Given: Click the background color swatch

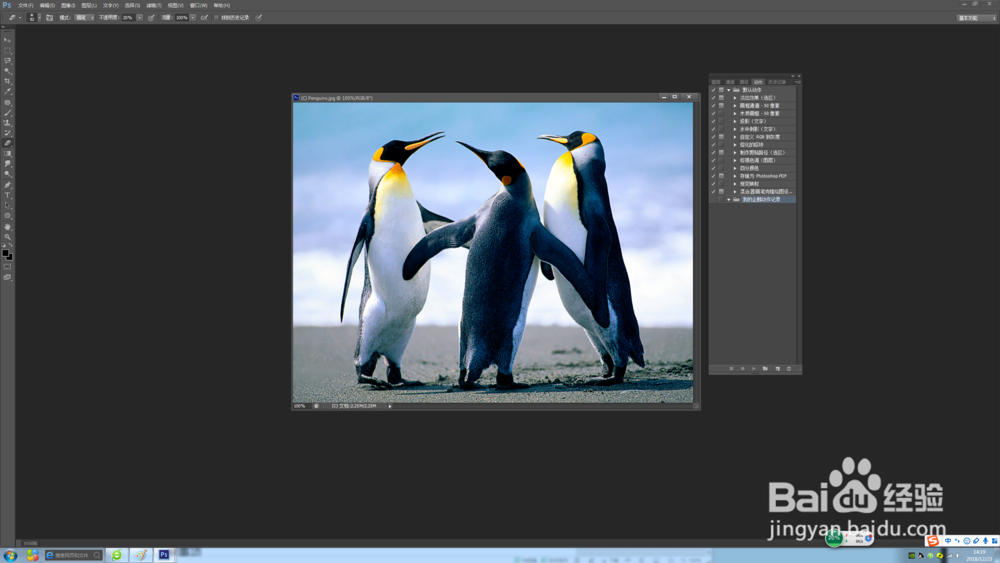Looking at the screenshot, I should click(10, 257).
